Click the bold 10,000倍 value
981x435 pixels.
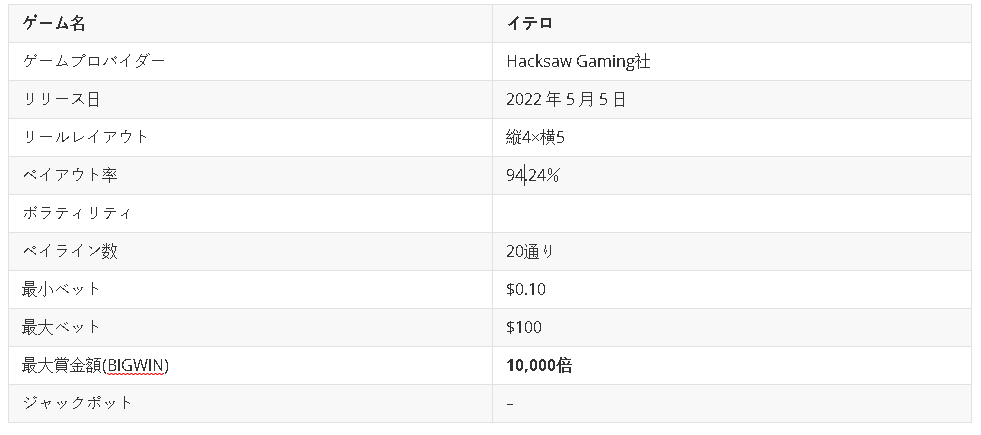click(539, 365)
